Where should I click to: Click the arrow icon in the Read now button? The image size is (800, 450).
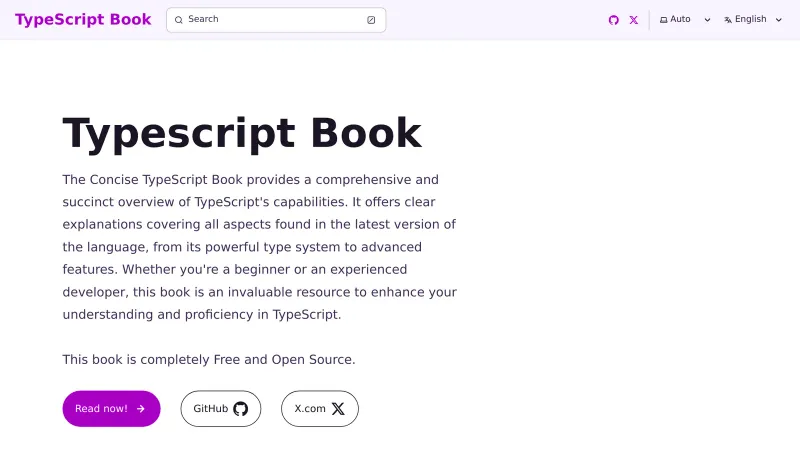click(x=141, y=409)
